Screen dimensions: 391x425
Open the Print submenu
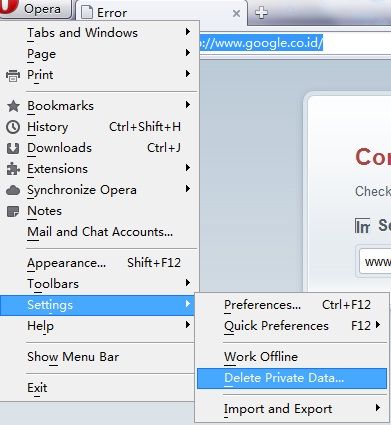tap(100, 75)
